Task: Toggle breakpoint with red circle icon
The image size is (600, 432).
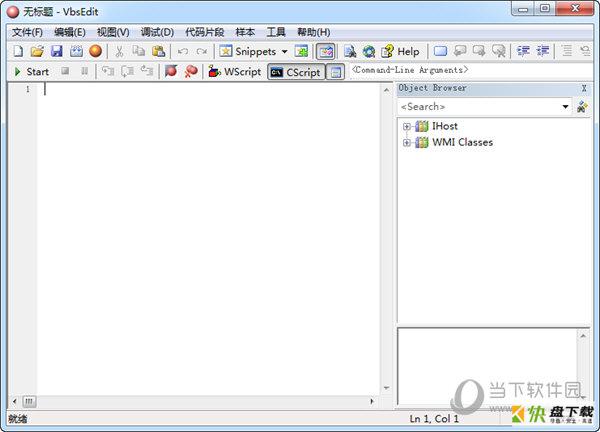Action: point(171,71)
